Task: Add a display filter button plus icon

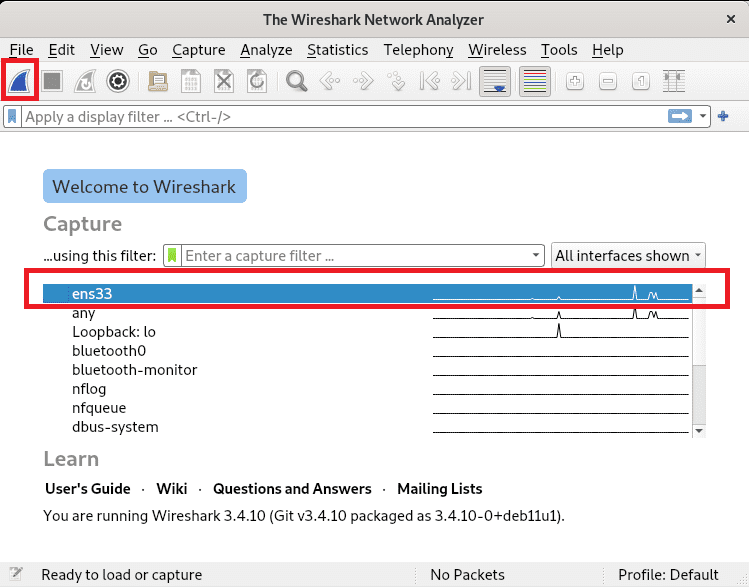Action: point(723,116)
